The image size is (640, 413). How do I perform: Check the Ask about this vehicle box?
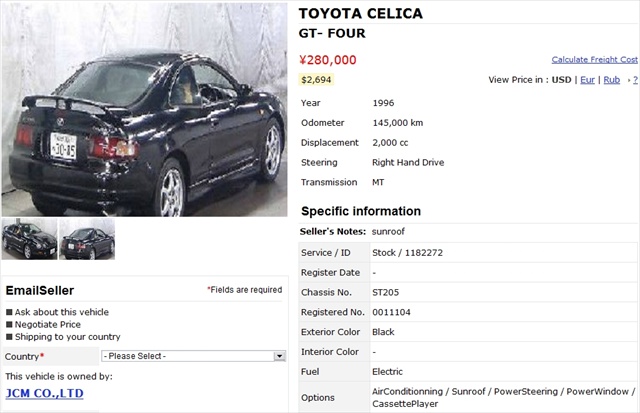tap(9, 311)
